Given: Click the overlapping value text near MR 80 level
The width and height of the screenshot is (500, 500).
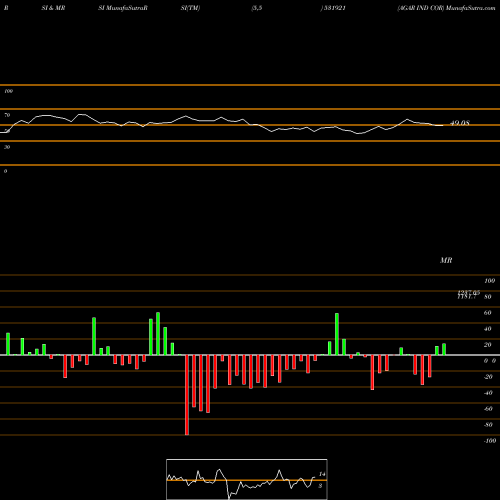Looking at the screenshot, I should click(468, 295).
